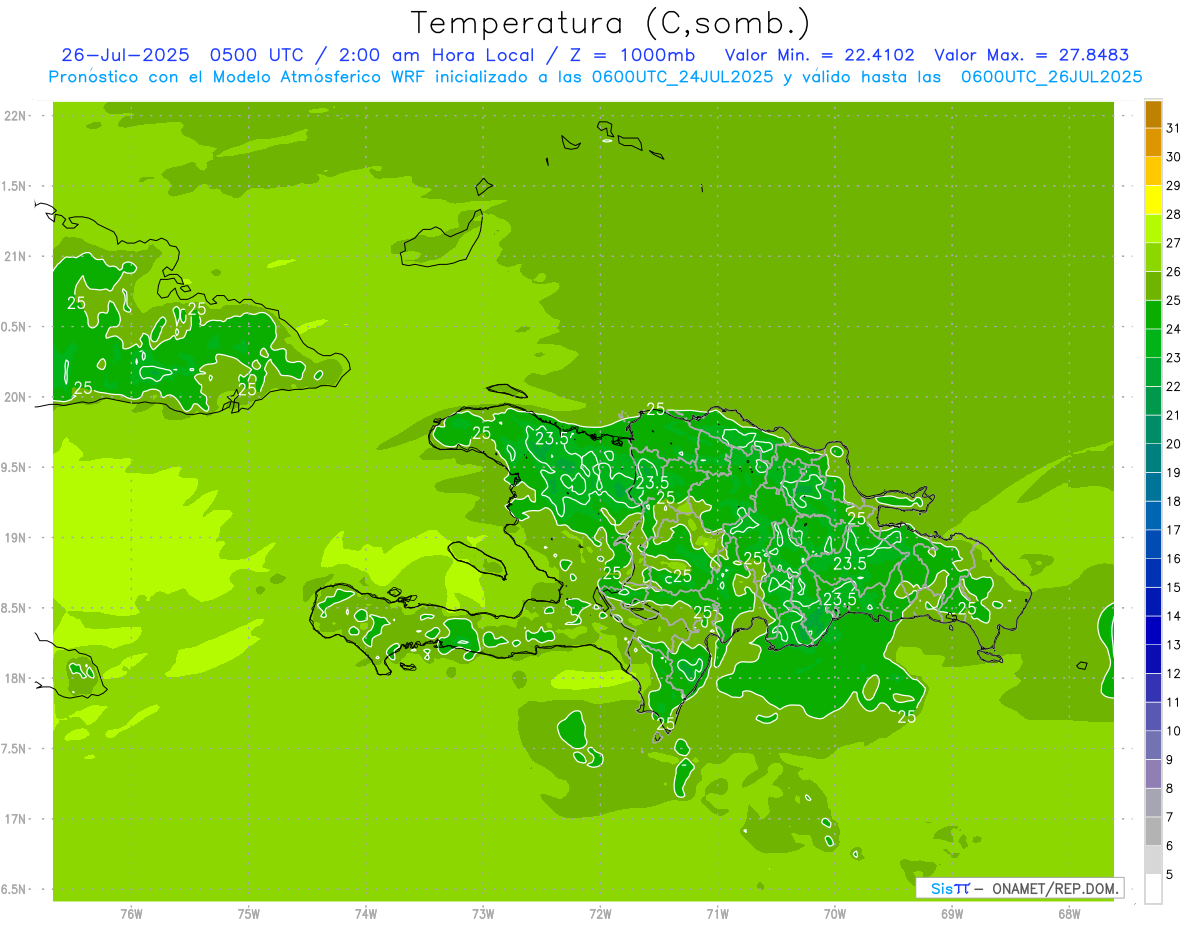Select the date text '26-Jul-2025'
1200x927 pixels.
(x=123, y=55)
